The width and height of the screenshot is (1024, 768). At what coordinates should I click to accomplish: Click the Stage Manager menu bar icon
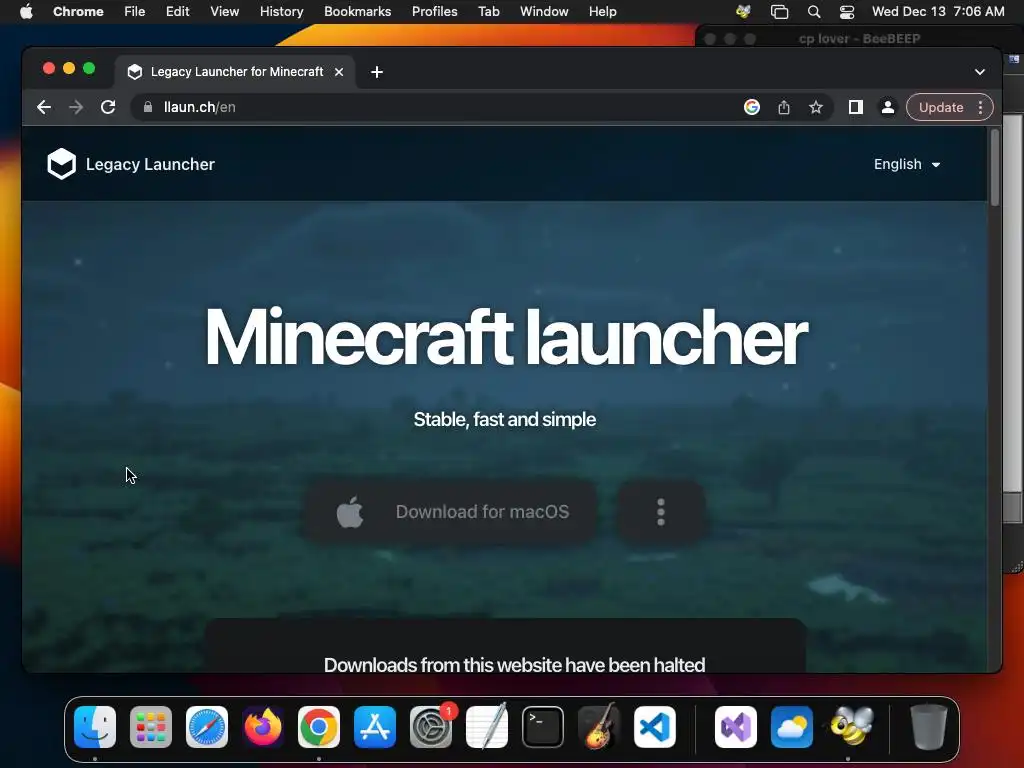(779, 12)
